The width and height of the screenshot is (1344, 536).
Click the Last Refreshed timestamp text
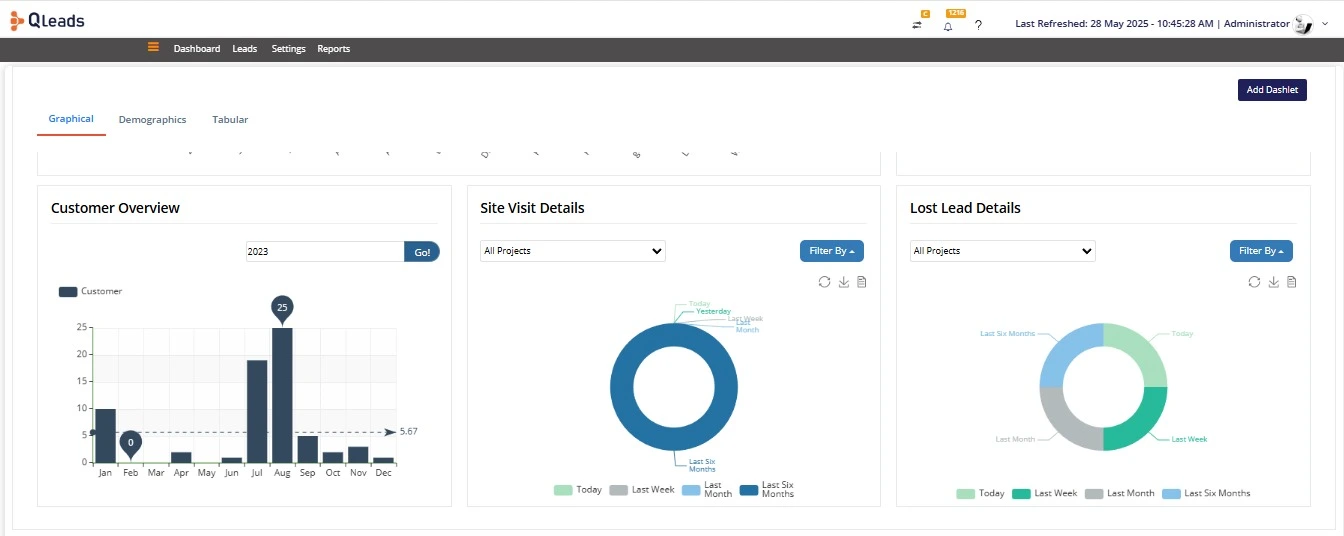point(1113,24)
